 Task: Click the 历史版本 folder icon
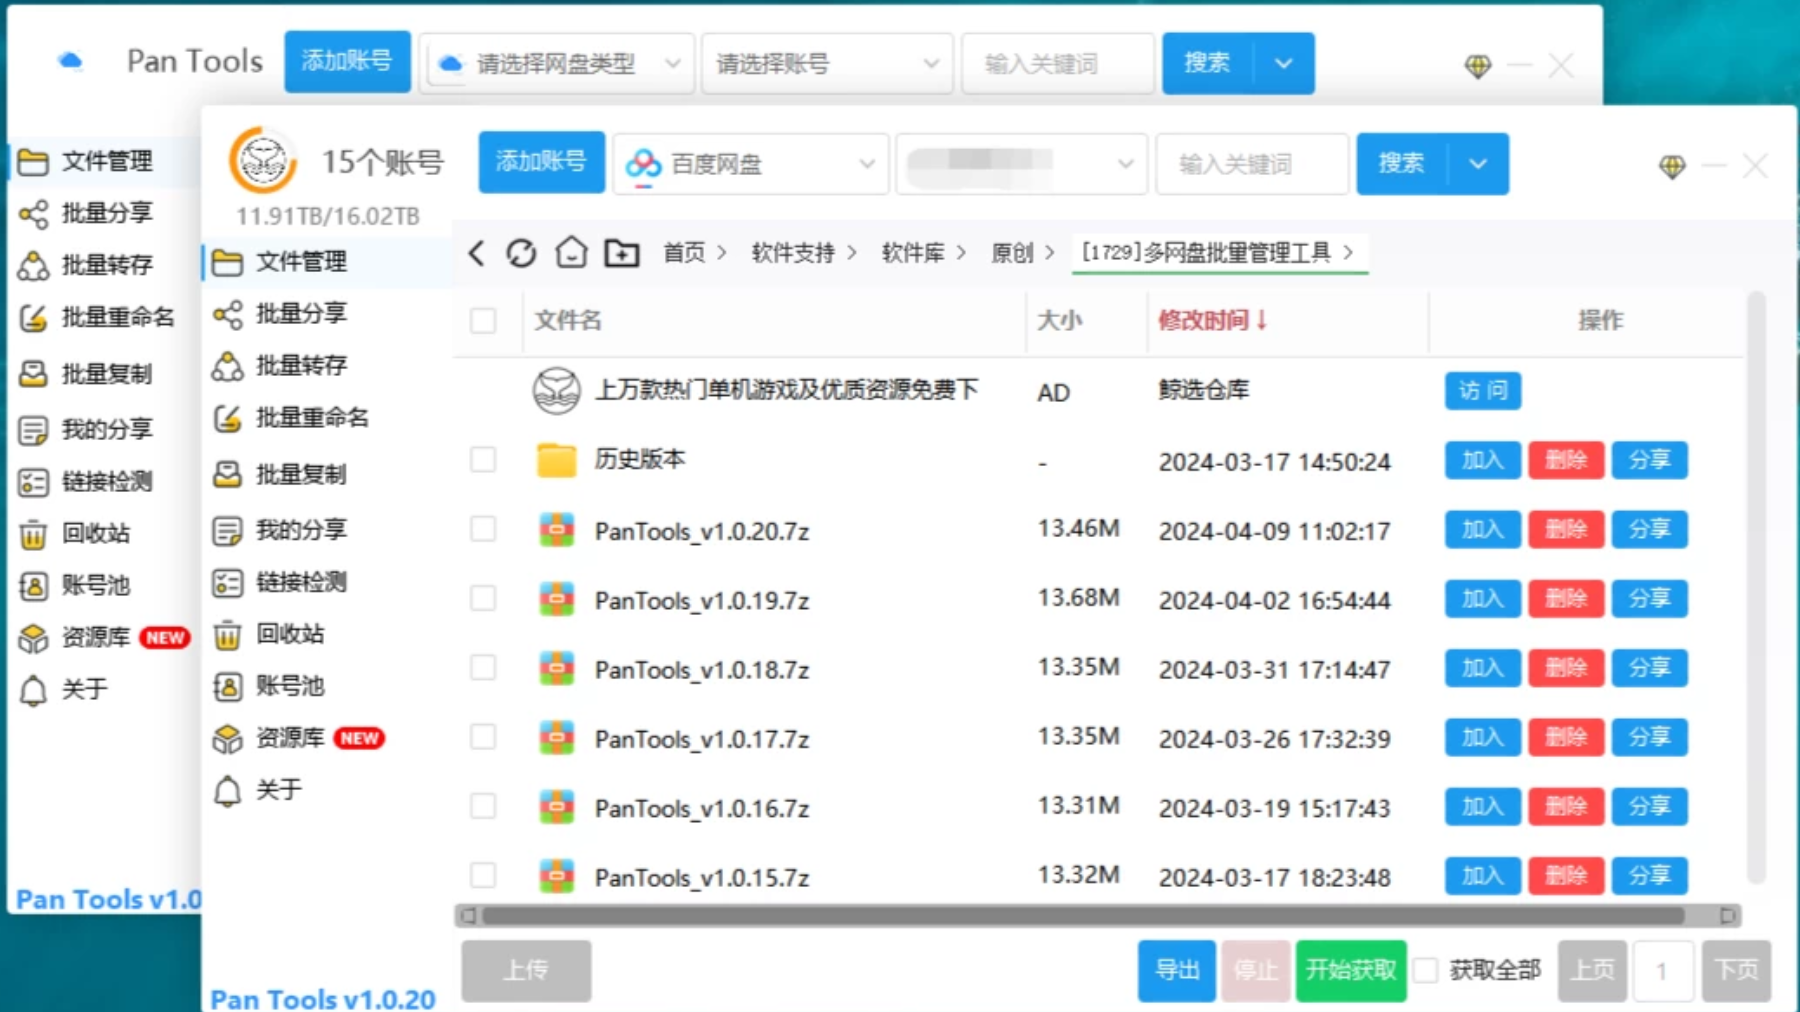click(556, 460)
